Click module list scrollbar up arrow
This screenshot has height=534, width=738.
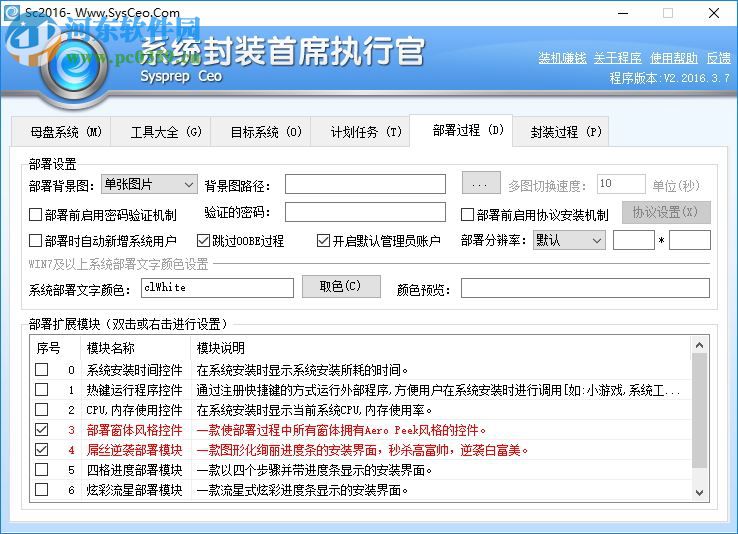pos(699,346)
